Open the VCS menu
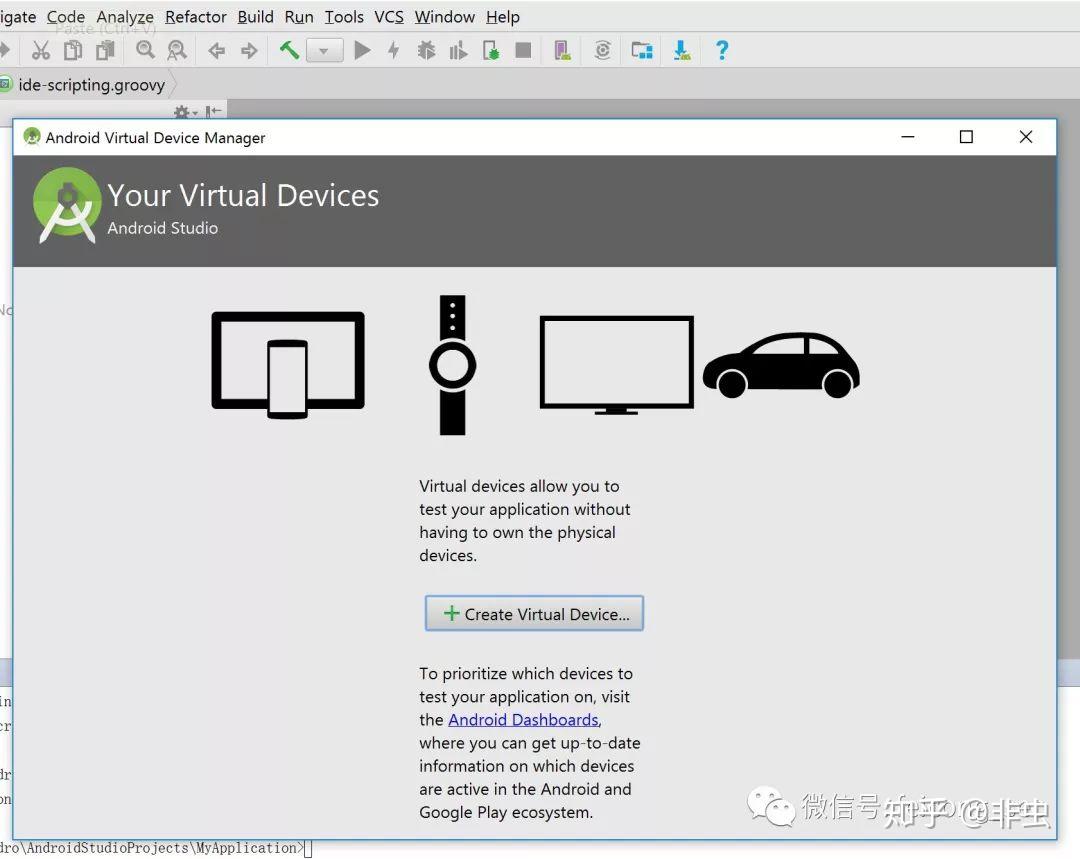1080x859 pixels. 389,17
